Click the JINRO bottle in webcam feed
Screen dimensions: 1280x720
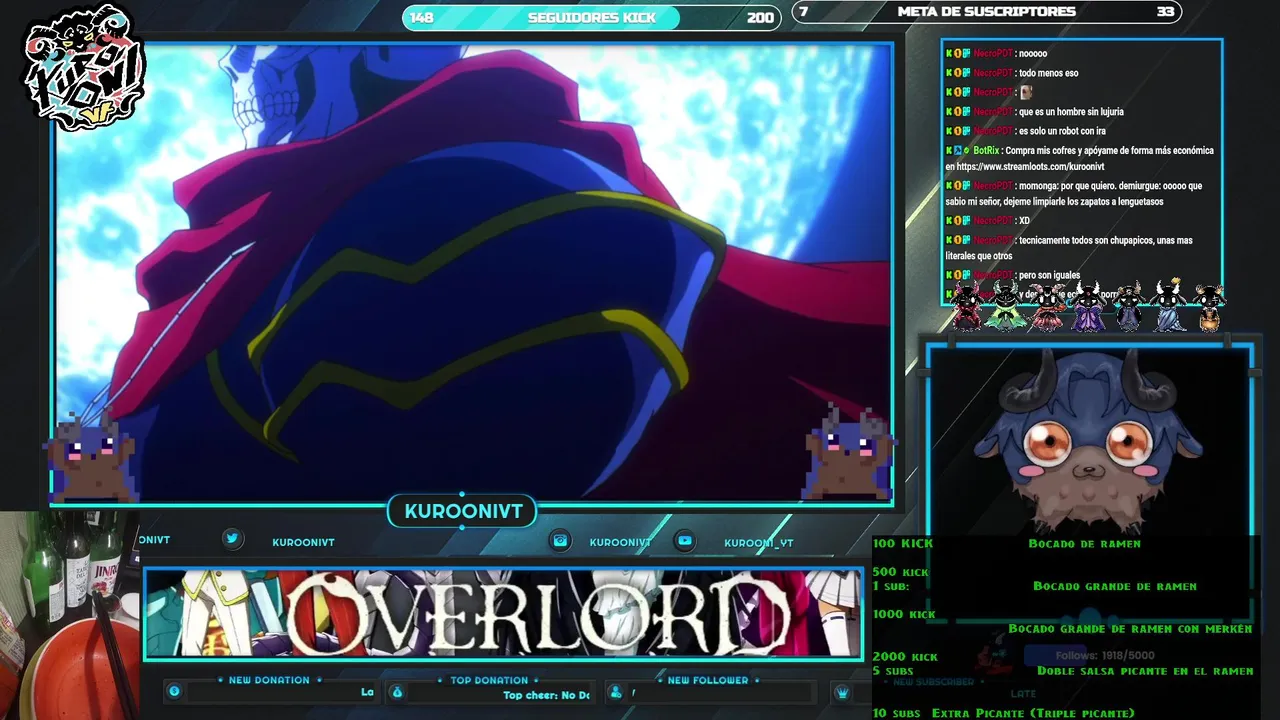pyautogui.click(x=106, y=560)
